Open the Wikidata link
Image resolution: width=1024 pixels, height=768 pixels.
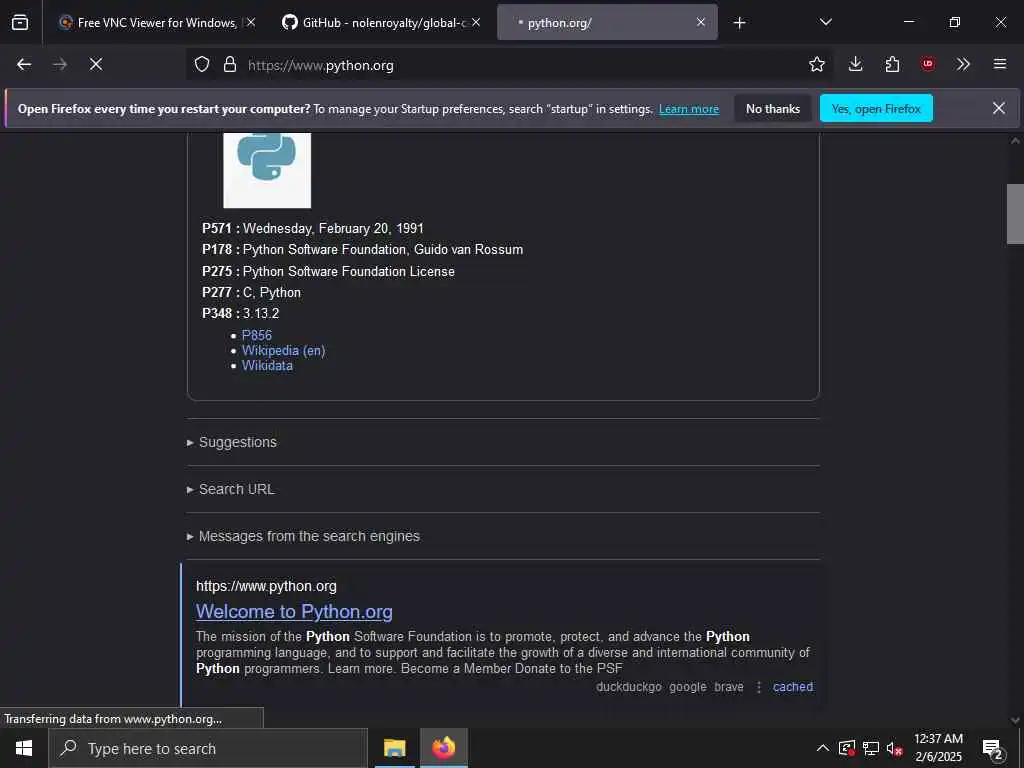click(x=267, y=366)
